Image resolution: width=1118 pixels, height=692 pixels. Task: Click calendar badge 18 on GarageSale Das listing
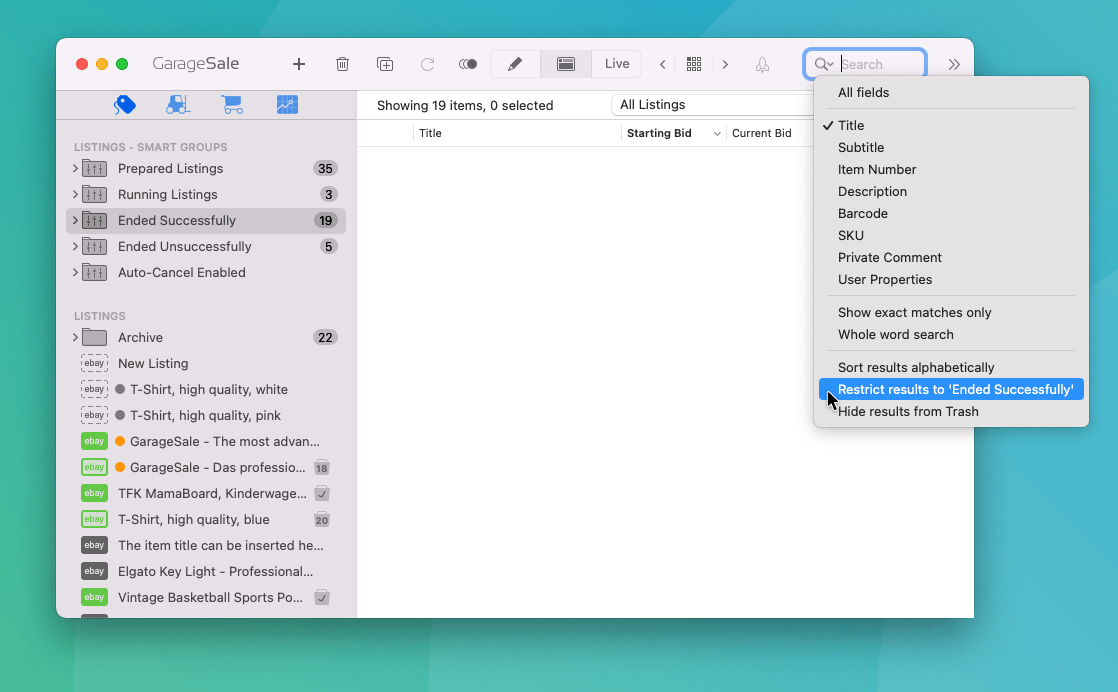pos(322,468)
